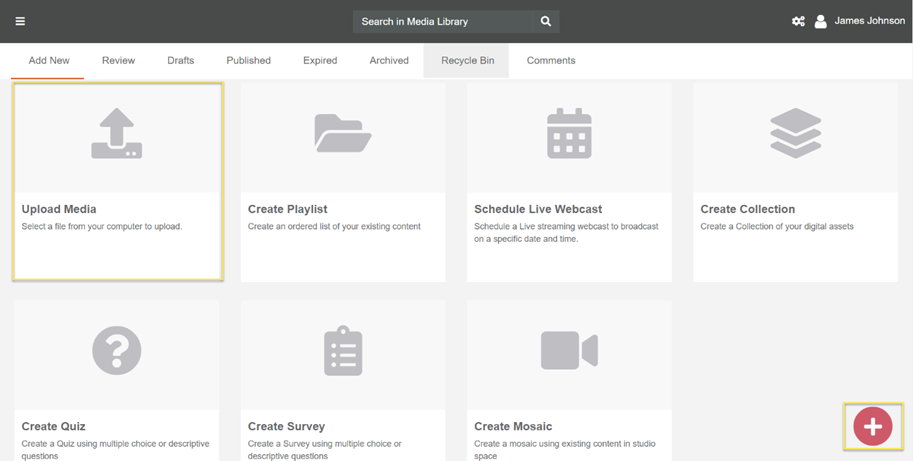Click the search magnifier icon

click(545, 21)
